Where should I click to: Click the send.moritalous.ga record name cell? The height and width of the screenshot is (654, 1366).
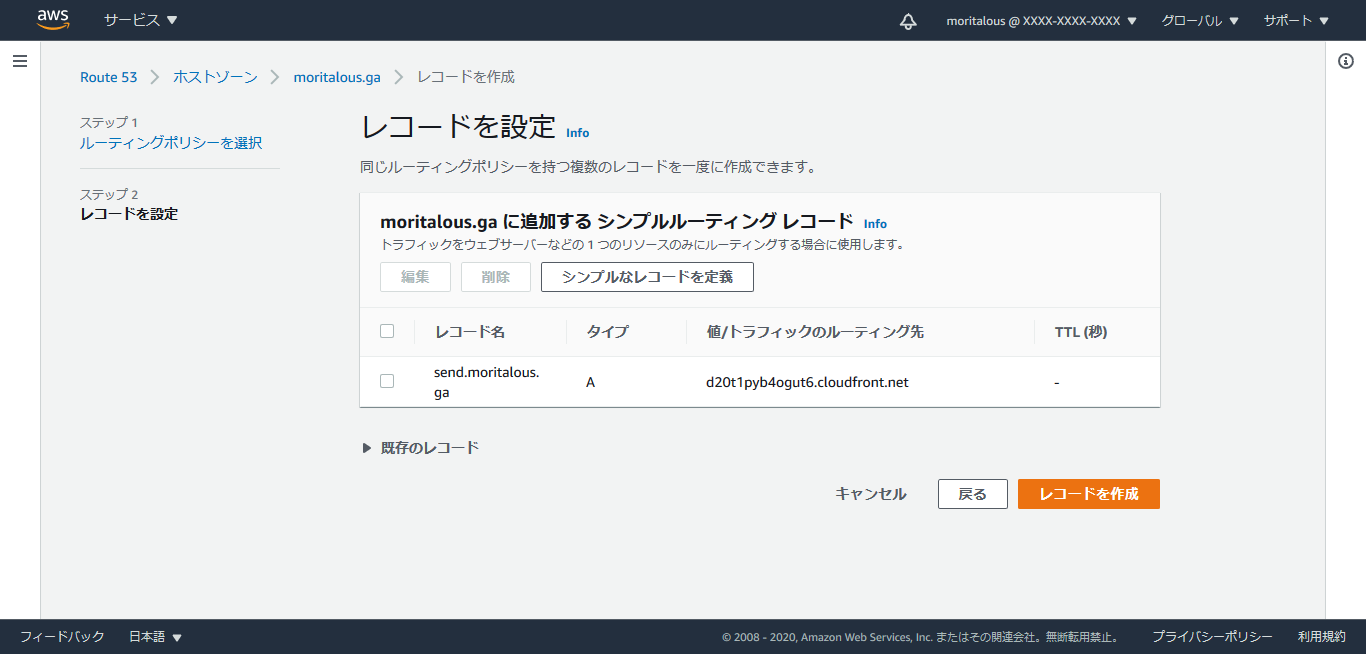click(x=486, y=382)
